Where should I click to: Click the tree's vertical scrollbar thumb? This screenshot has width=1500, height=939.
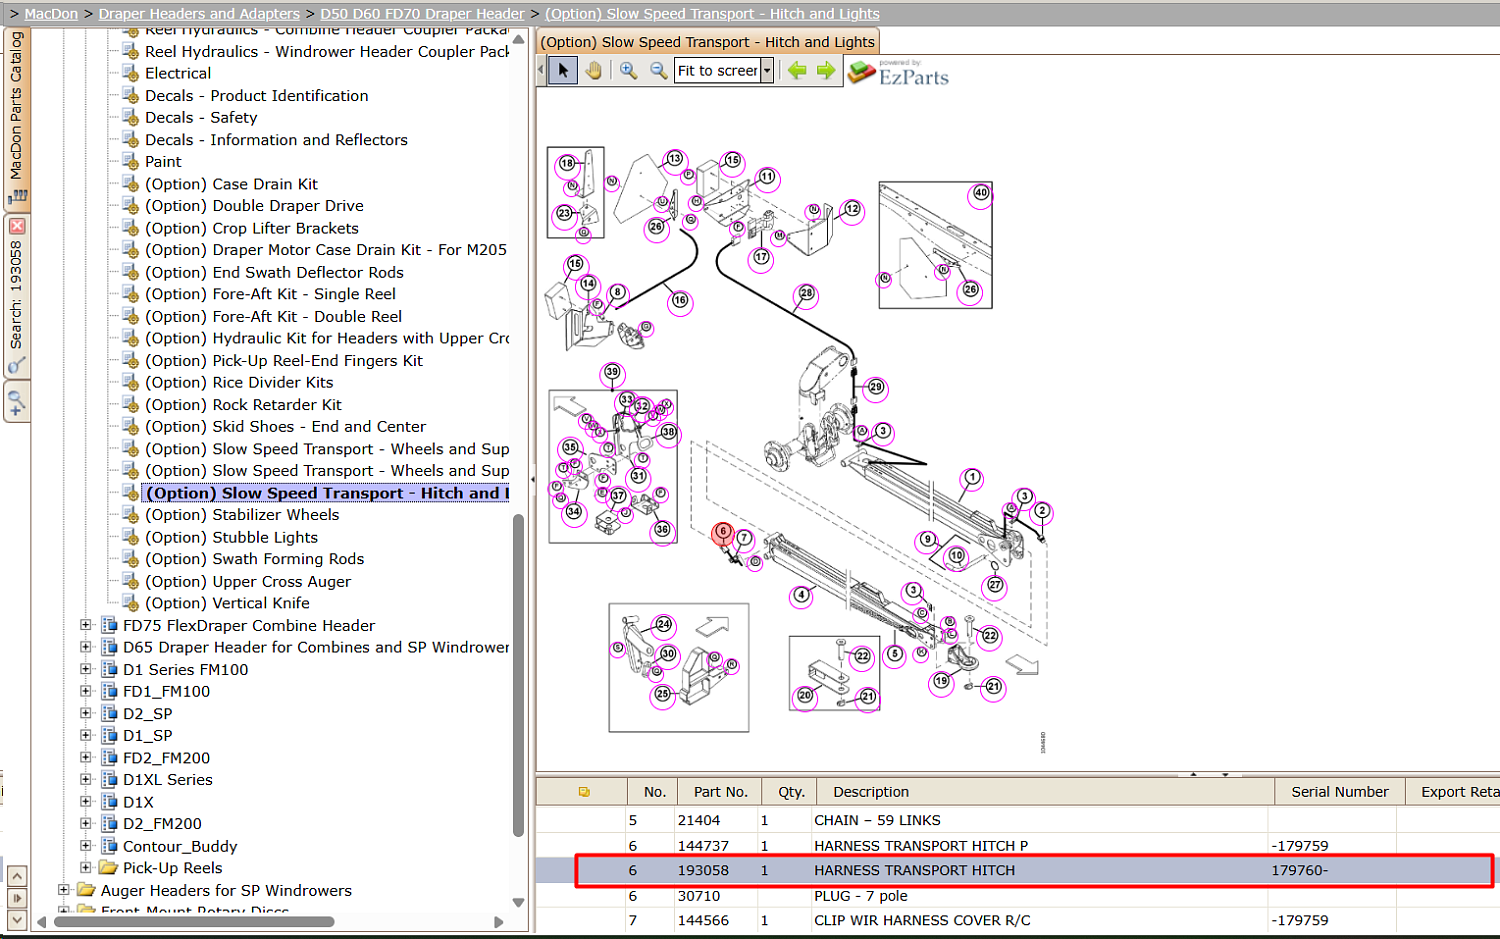point(518,675)
